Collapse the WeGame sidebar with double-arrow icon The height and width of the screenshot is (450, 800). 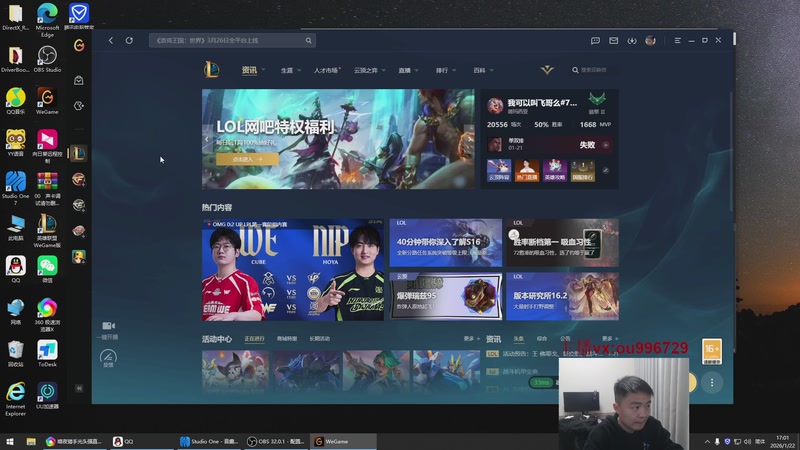click(79, 388)
